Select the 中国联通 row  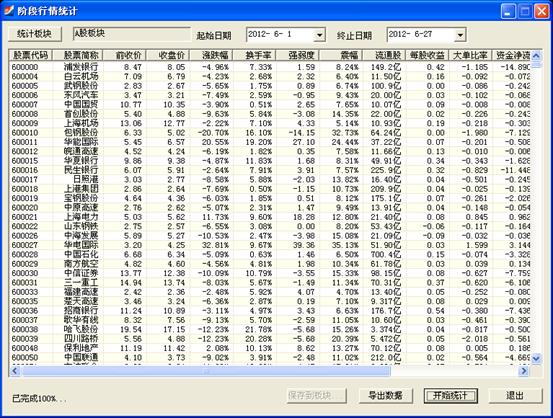coord(270,357)
